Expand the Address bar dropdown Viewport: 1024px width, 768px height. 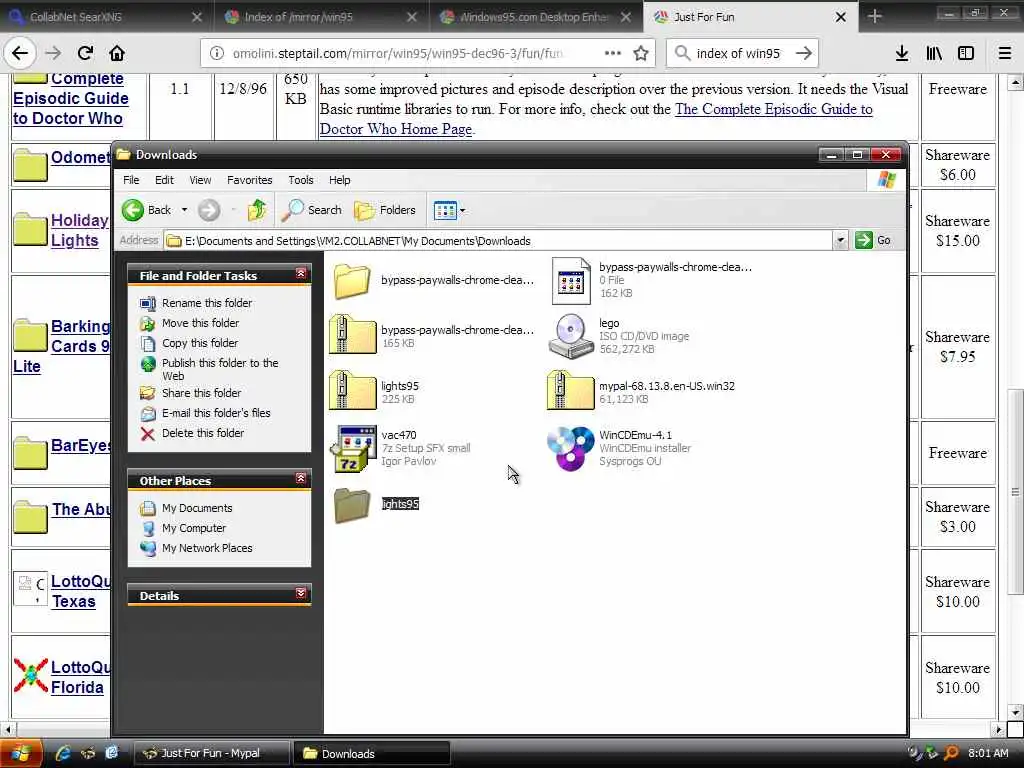(x=840, y=240)
